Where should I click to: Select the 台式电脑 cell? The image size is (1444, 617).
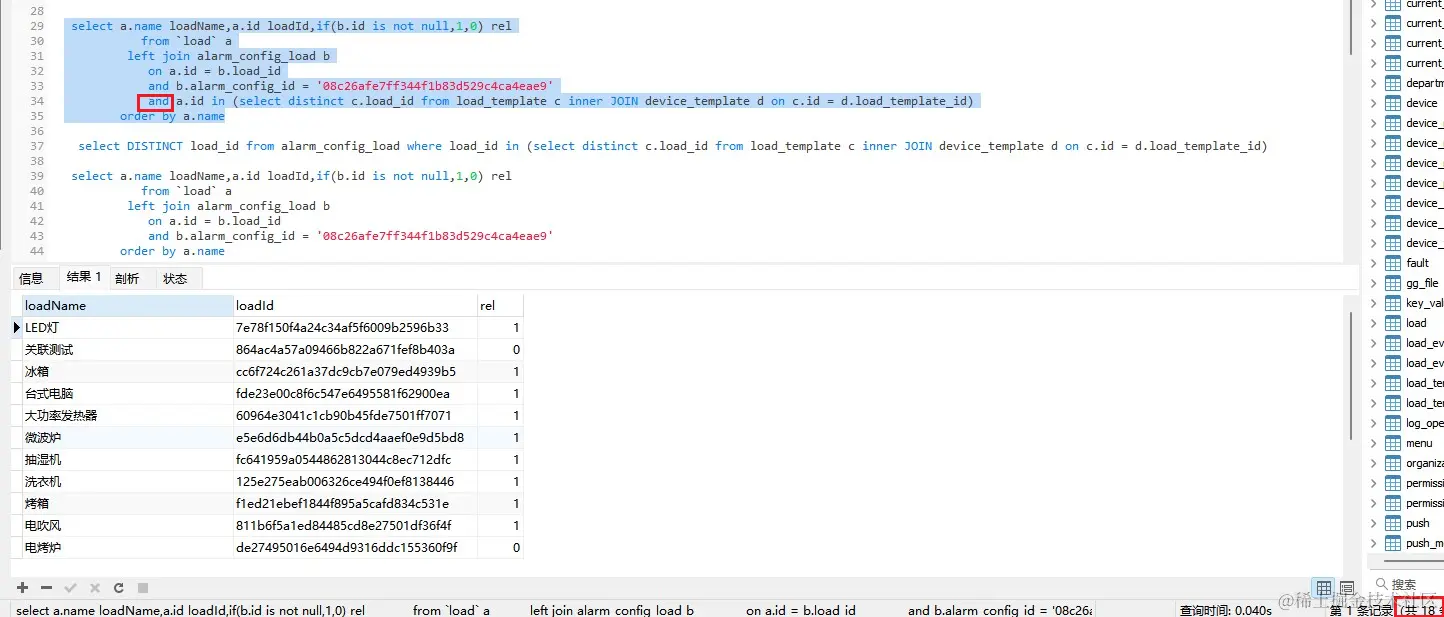coord(128,393)
